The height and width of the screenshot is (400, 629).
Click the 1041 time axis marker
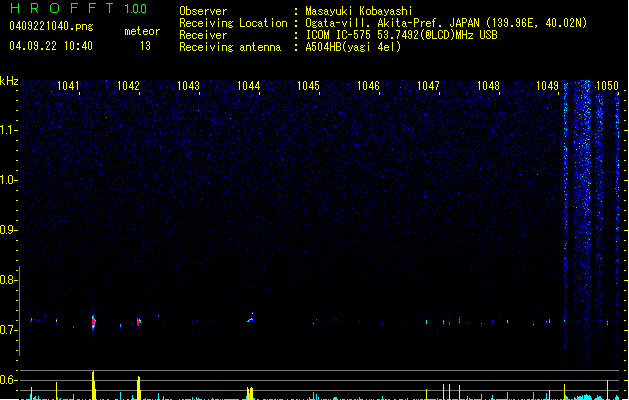point(68,86)
